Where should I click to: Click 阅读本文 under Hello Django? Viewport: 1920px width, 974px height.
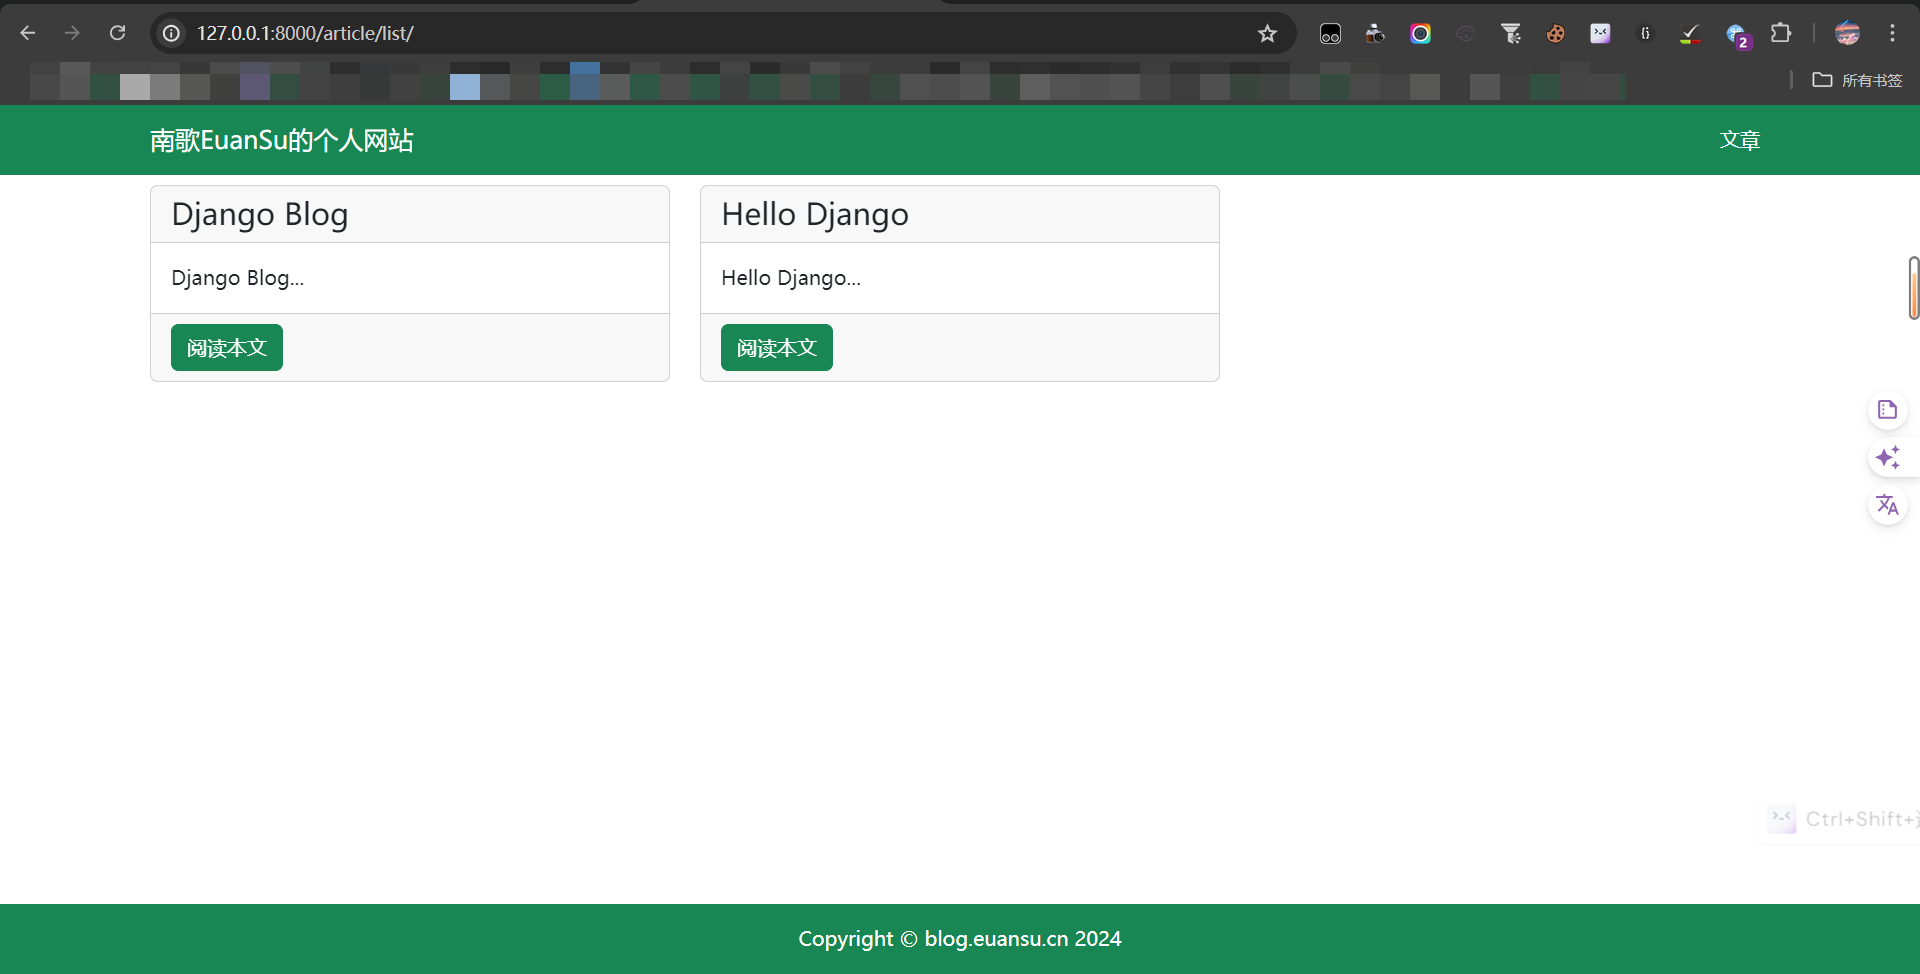(x=777, y=348)
